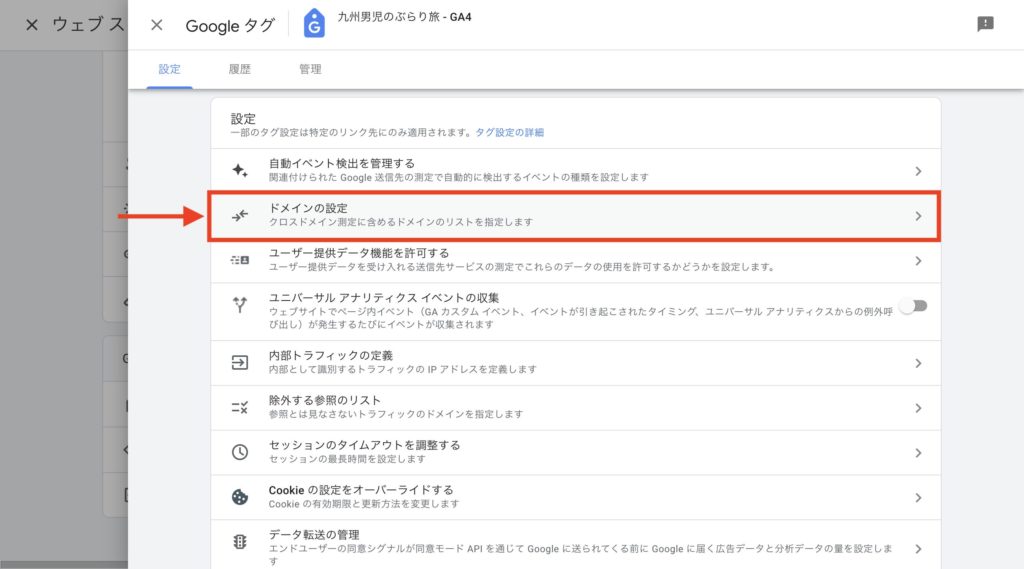Click the user data icon for ユーザー提供データ
Image resolution: width=1024 pixels, height=569 pixels.
240,260
